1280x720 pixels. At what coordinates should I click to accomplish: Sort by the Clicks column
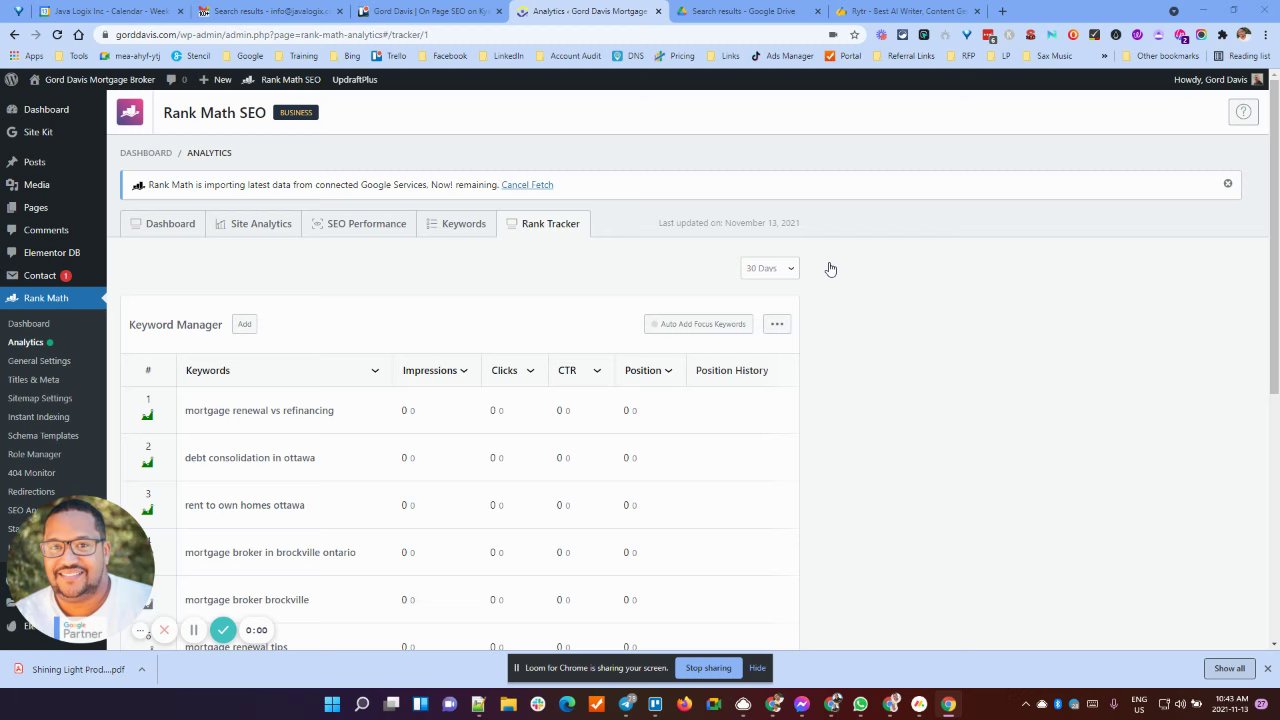point(512,370)
